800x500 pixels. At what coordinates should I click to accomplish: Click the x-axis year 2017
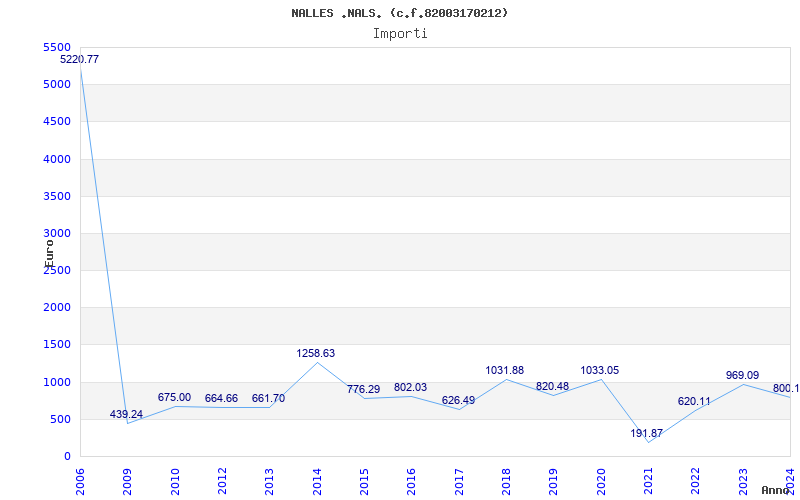coord(459,481)
